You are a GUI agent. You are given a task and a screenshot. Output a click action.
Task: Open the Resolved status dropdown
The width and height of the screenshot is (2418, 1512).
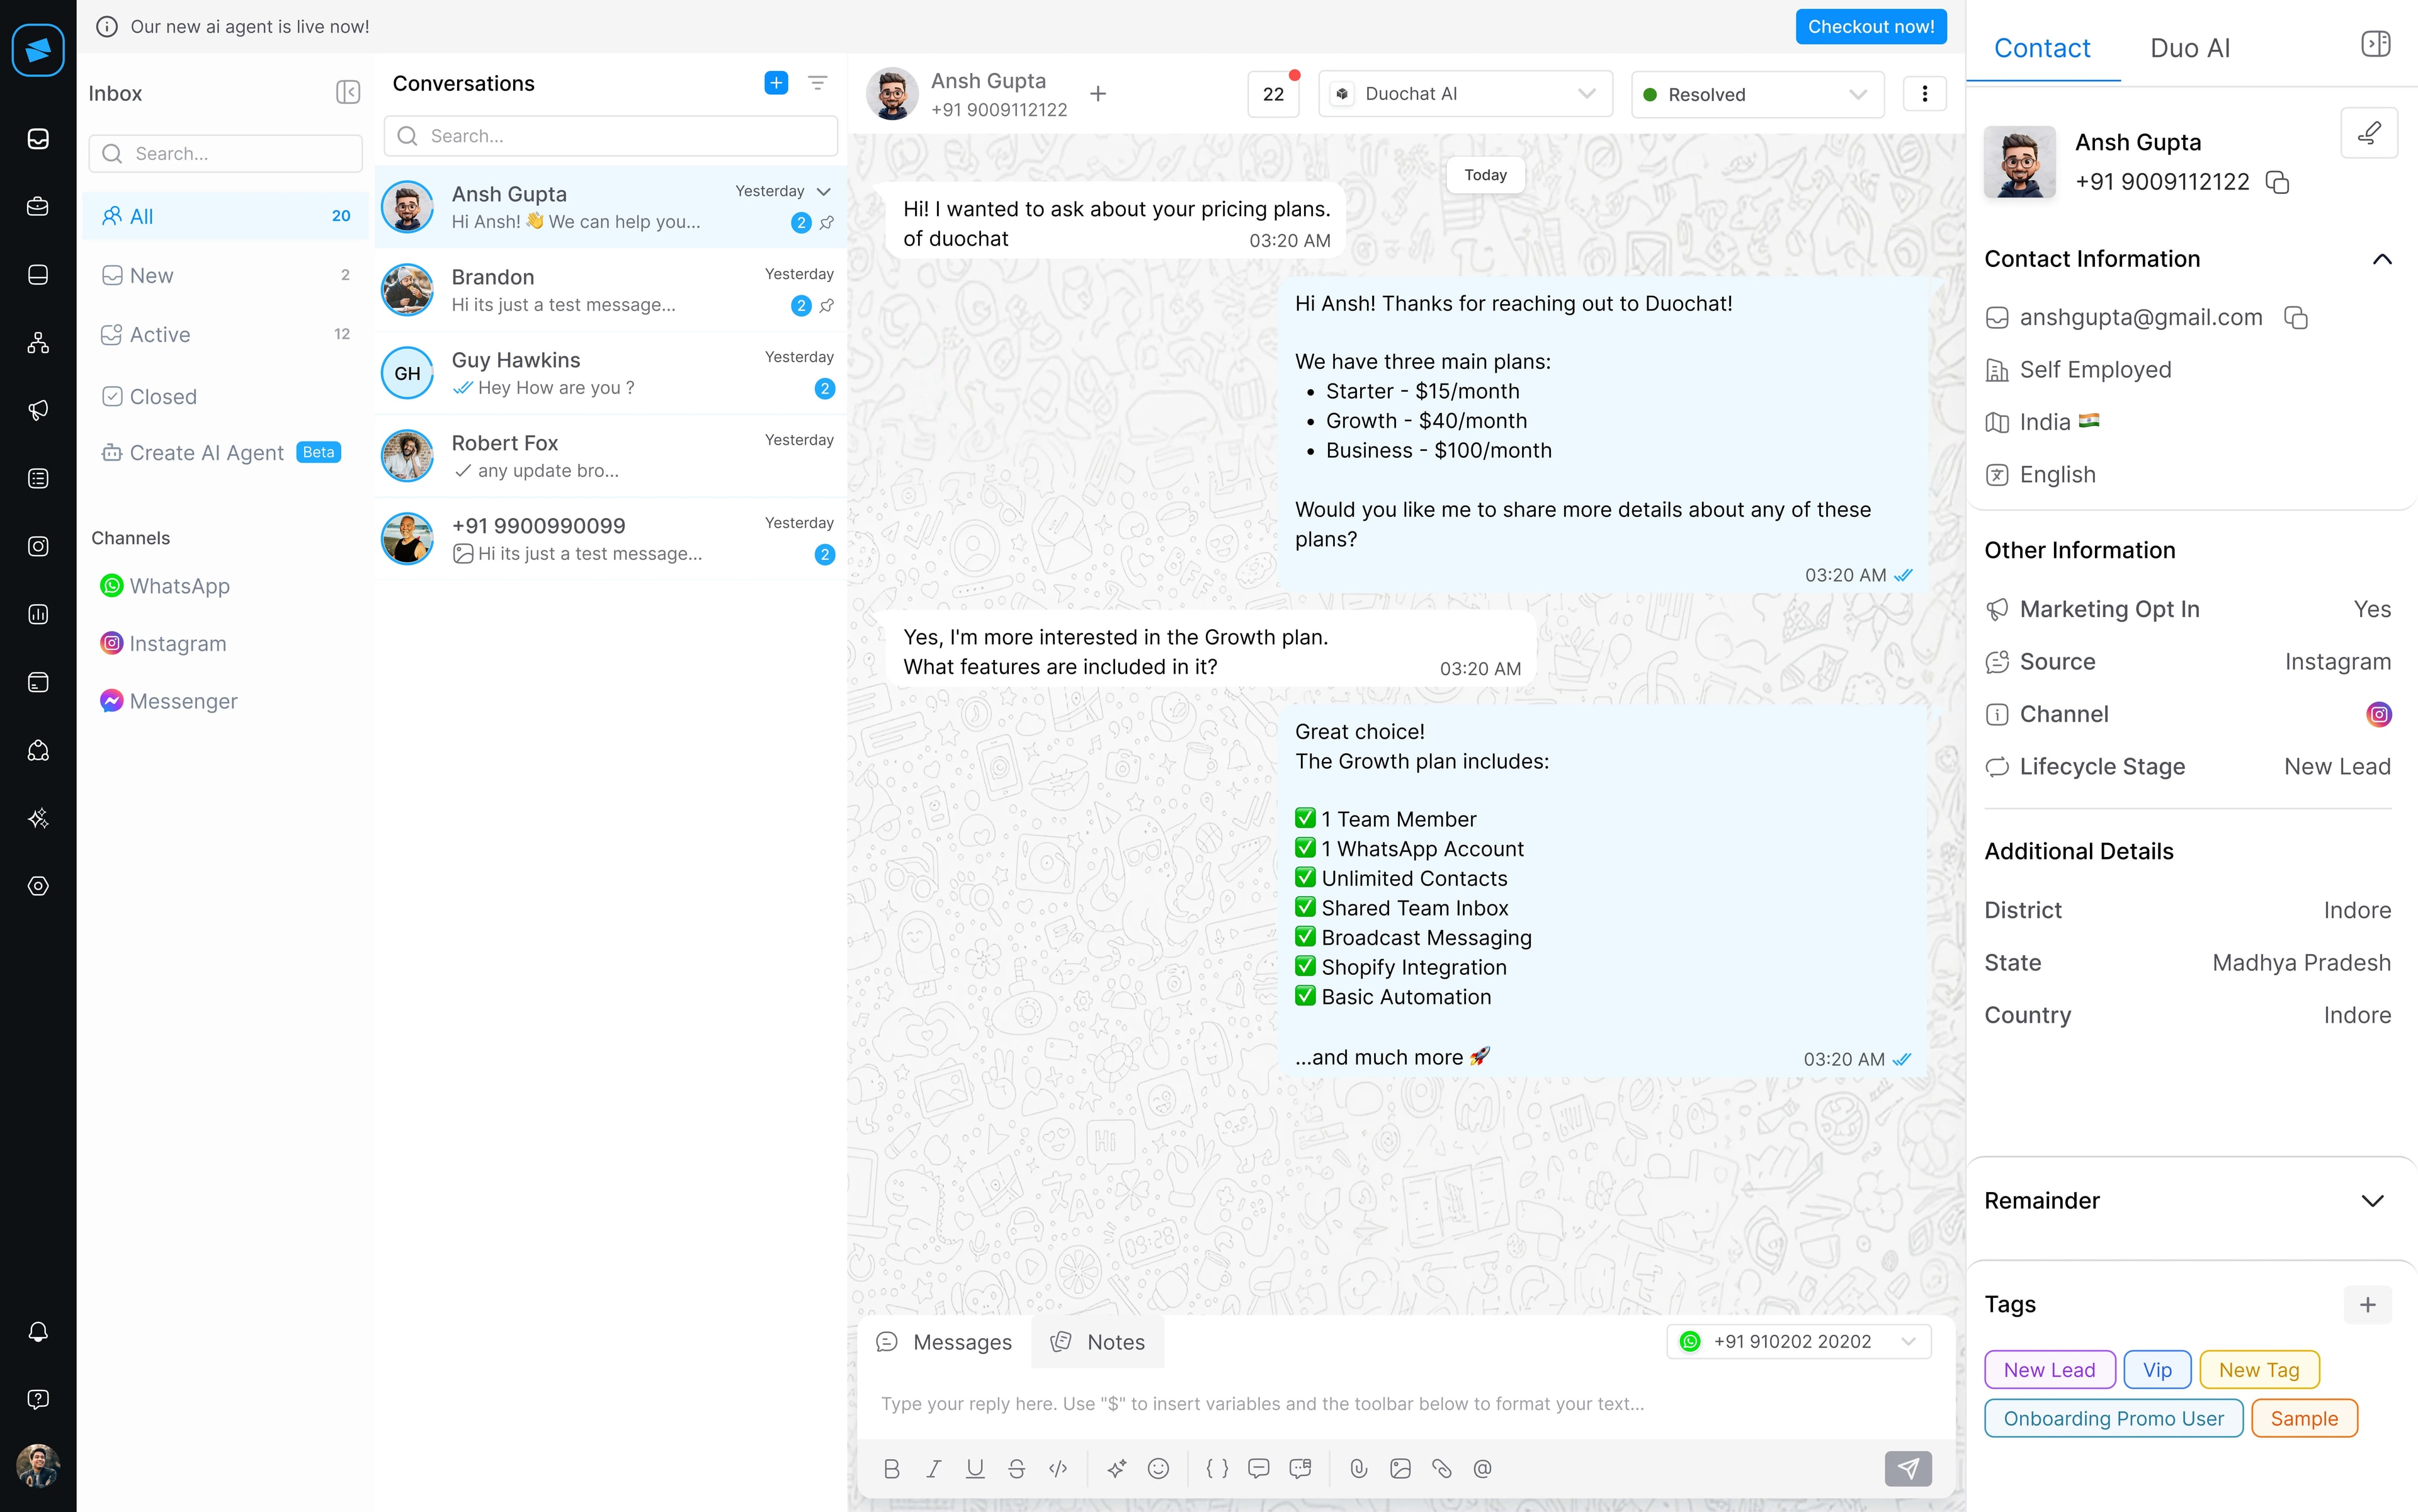click(x=1757, y=94)
